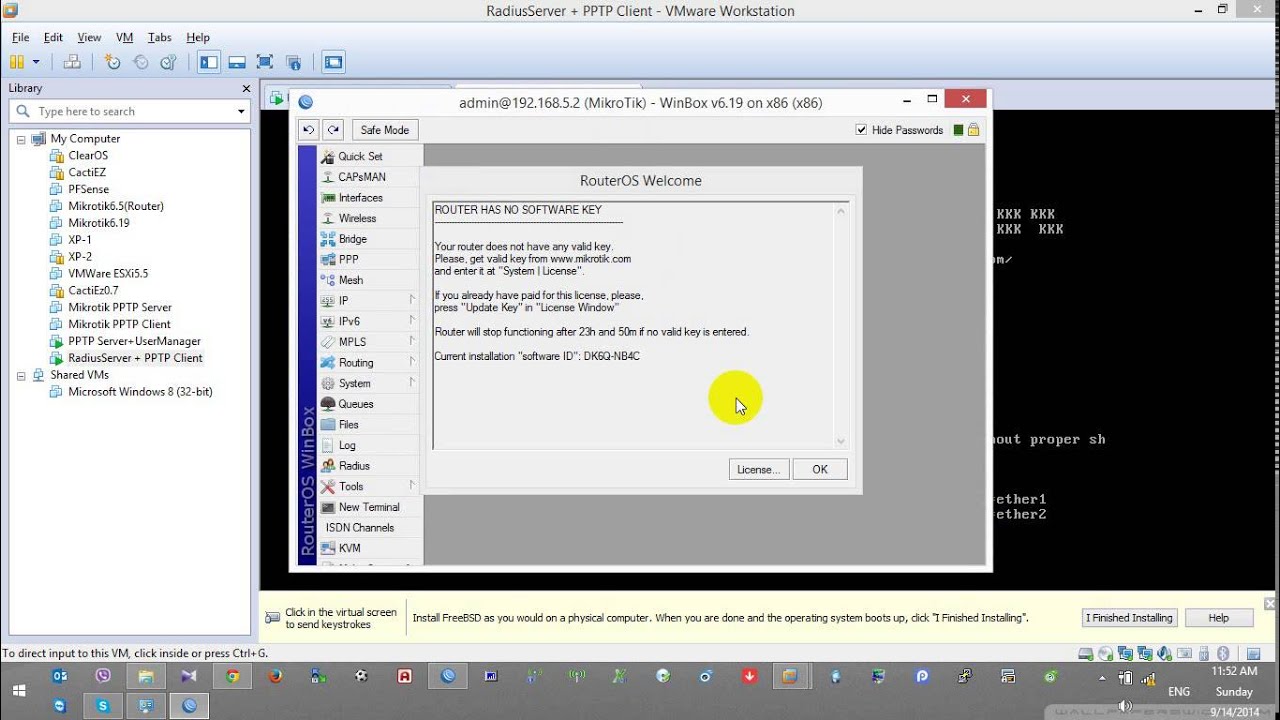Expand the System submenu in WinBox
1280x720 pixels.
coord(369,383)
